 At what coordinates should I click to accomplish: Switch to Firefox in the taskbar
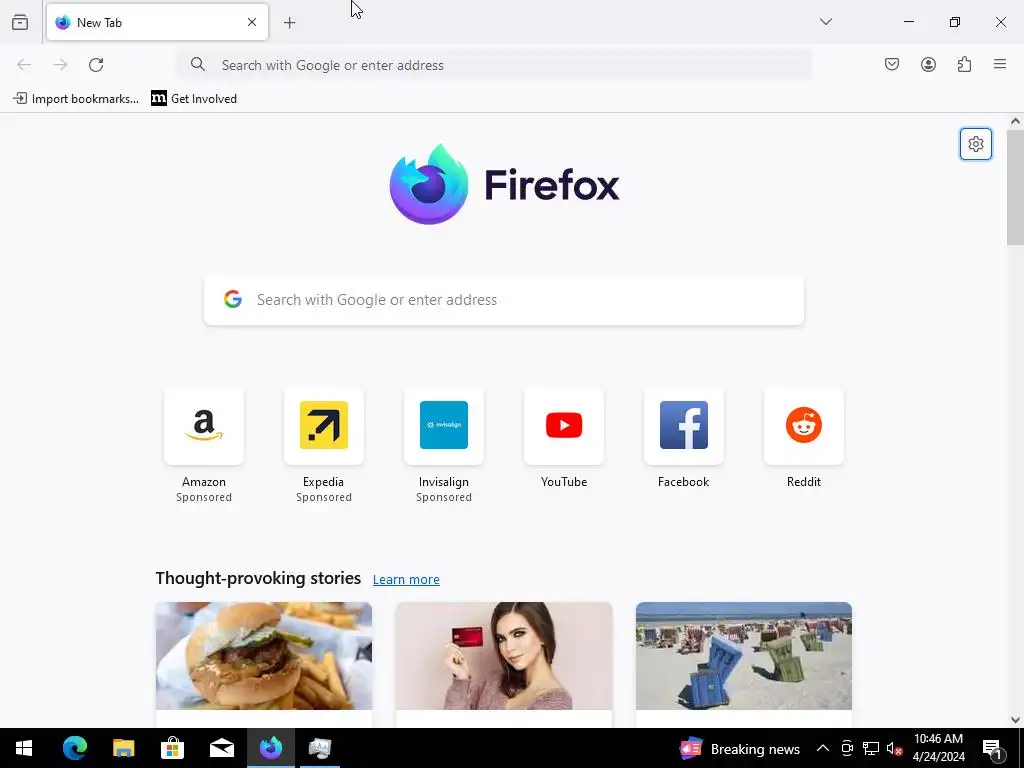[270, 748]
